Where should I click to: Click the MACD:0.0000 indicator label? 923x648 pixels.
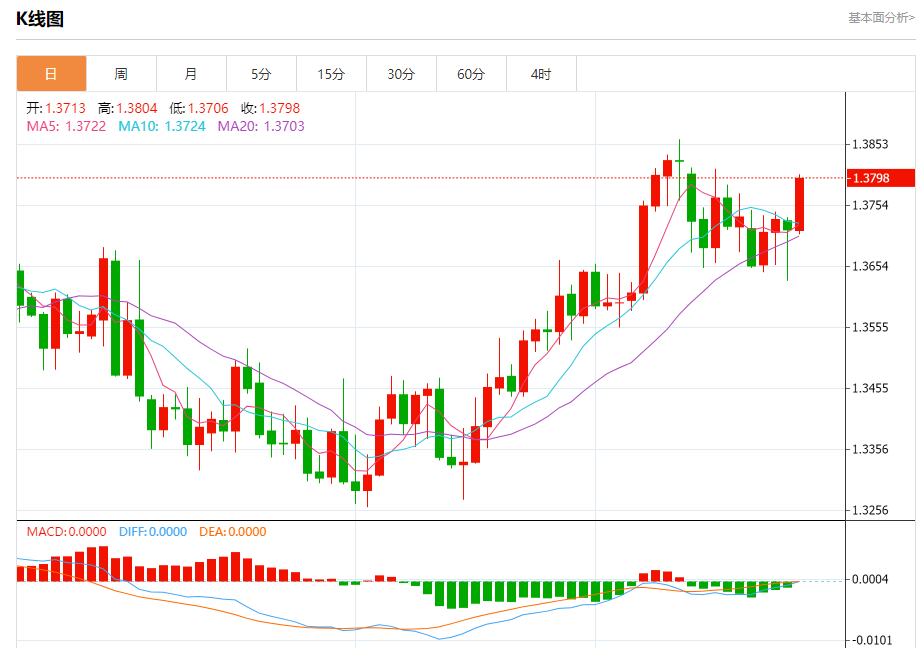[67, 531]
